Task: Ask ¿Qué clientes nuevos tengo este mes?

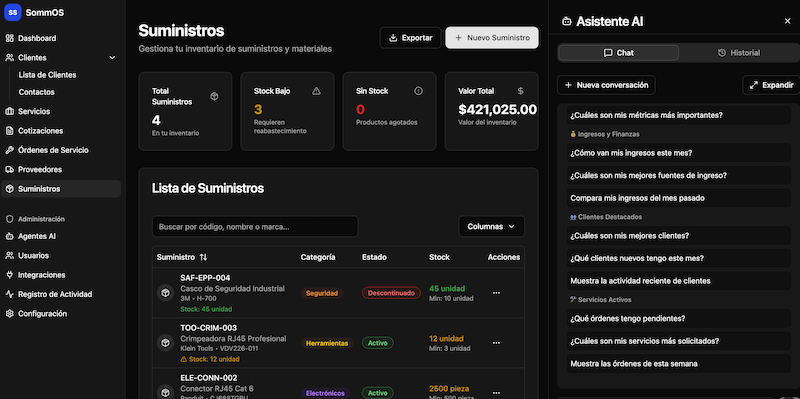Action: 679,258
